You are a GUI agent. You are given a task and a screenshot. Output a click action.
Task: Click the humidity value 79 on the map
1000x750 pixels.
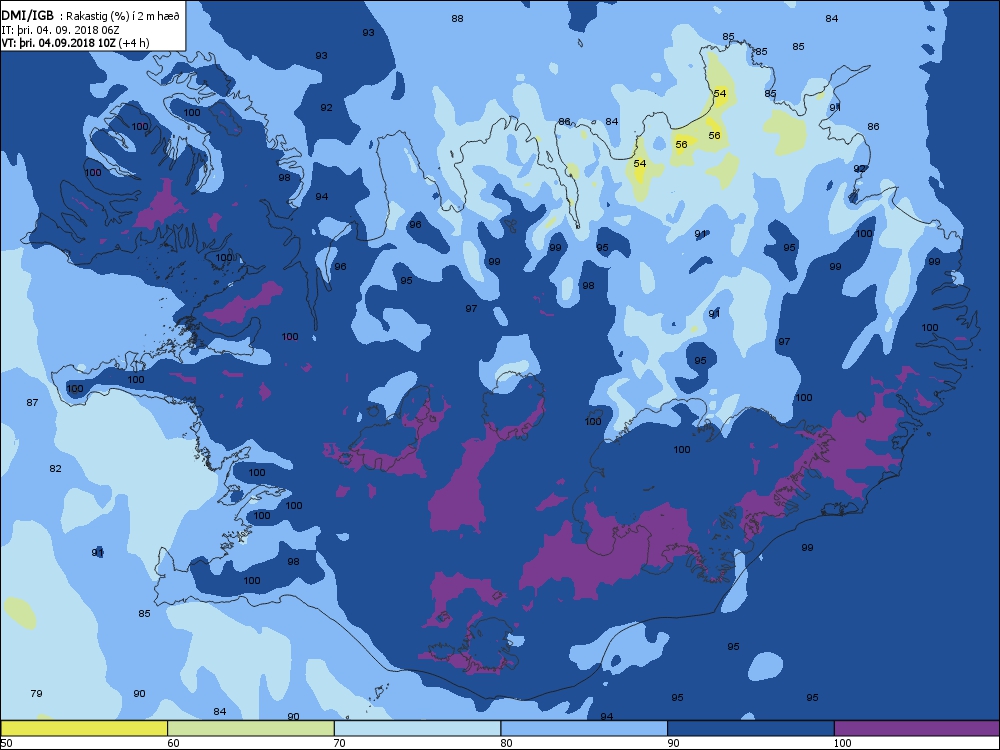[x=36, y=693]
